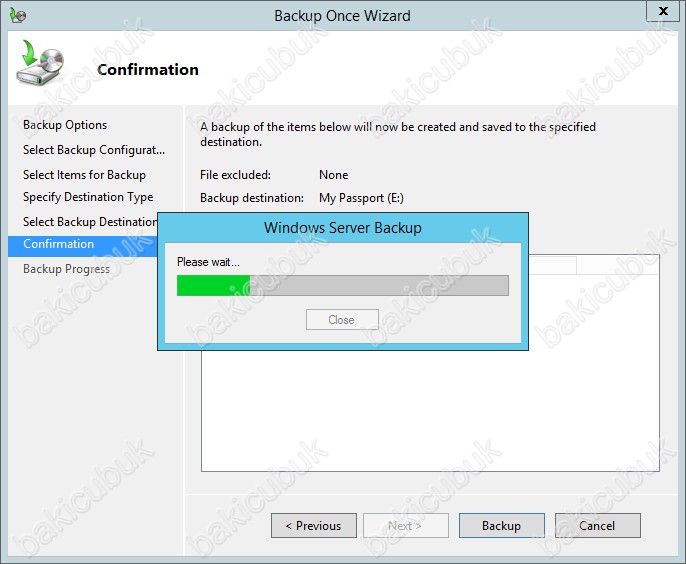Open the Select Backup Configuration step

tap(94, 150)
